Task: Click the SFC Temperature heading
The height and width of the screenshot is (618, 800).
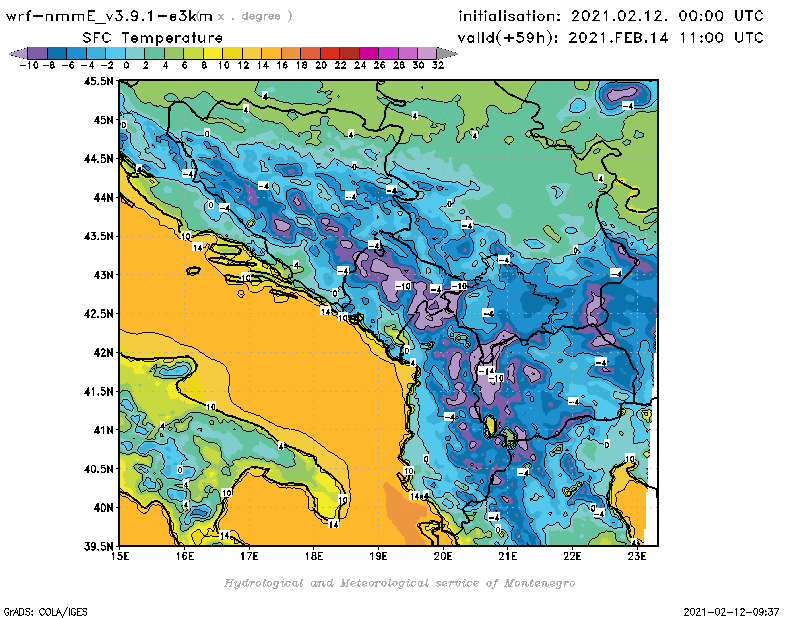Action: click(153, 38)
